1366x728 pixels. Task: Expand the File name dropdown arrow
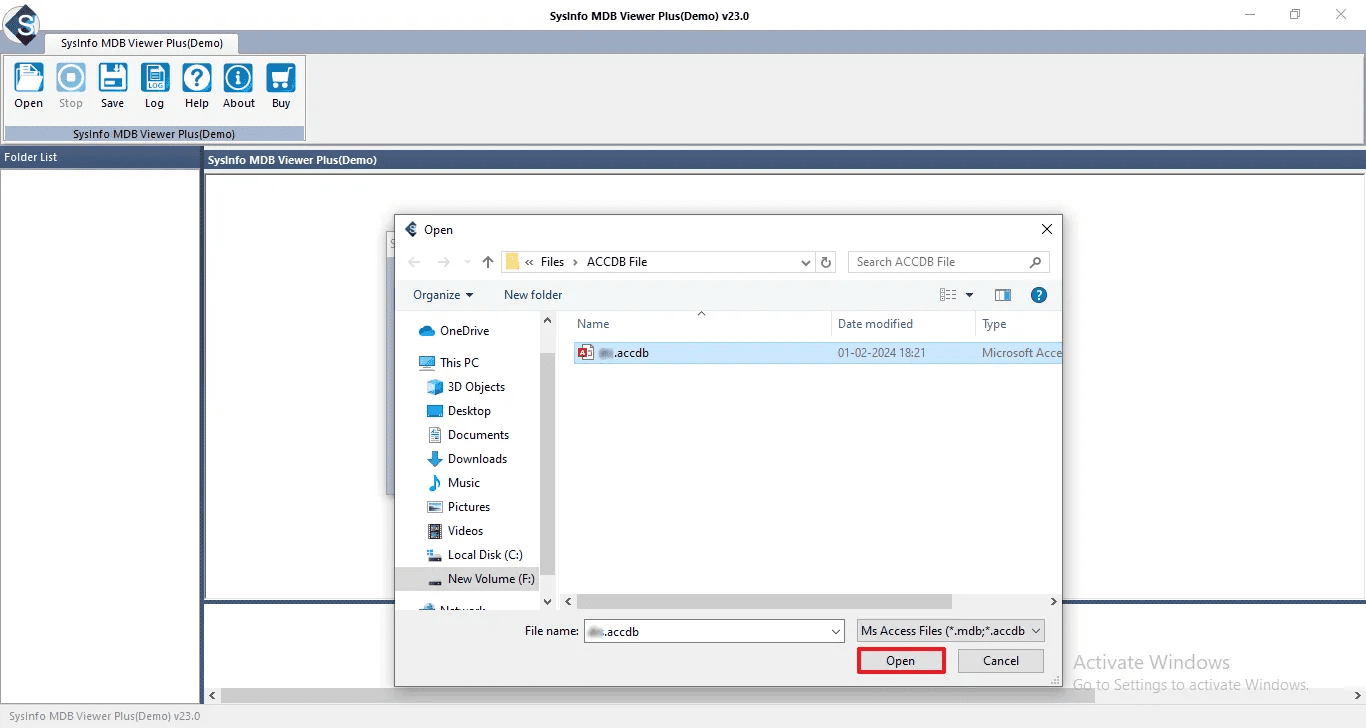click(836, 631)
